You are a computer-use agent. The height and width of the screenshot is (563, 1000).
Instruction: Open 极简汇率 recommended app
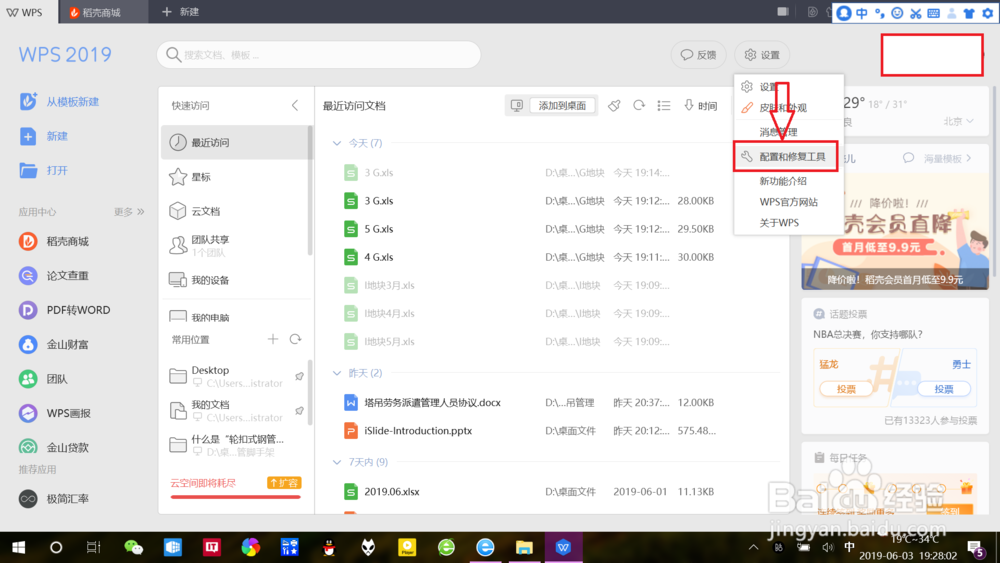click(x=54, y=499)
